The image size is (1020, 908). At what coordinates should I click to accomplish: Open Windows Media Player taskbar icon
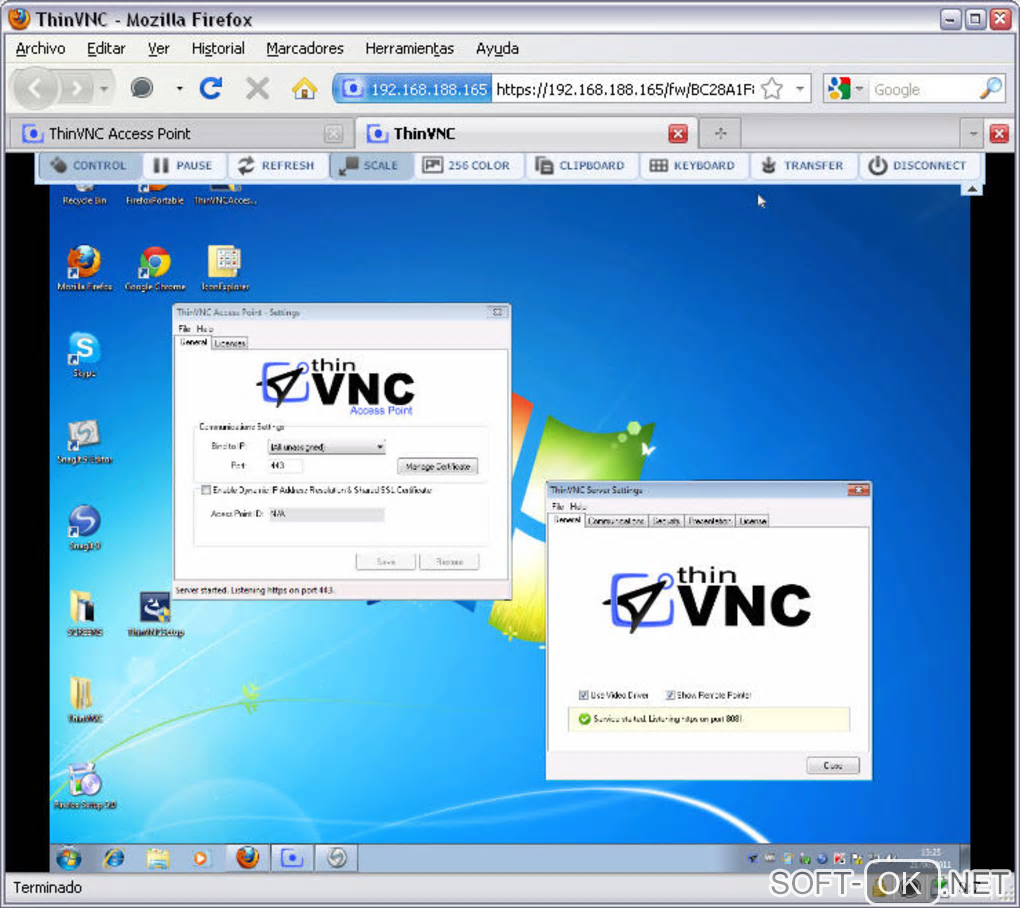(200, 859)
